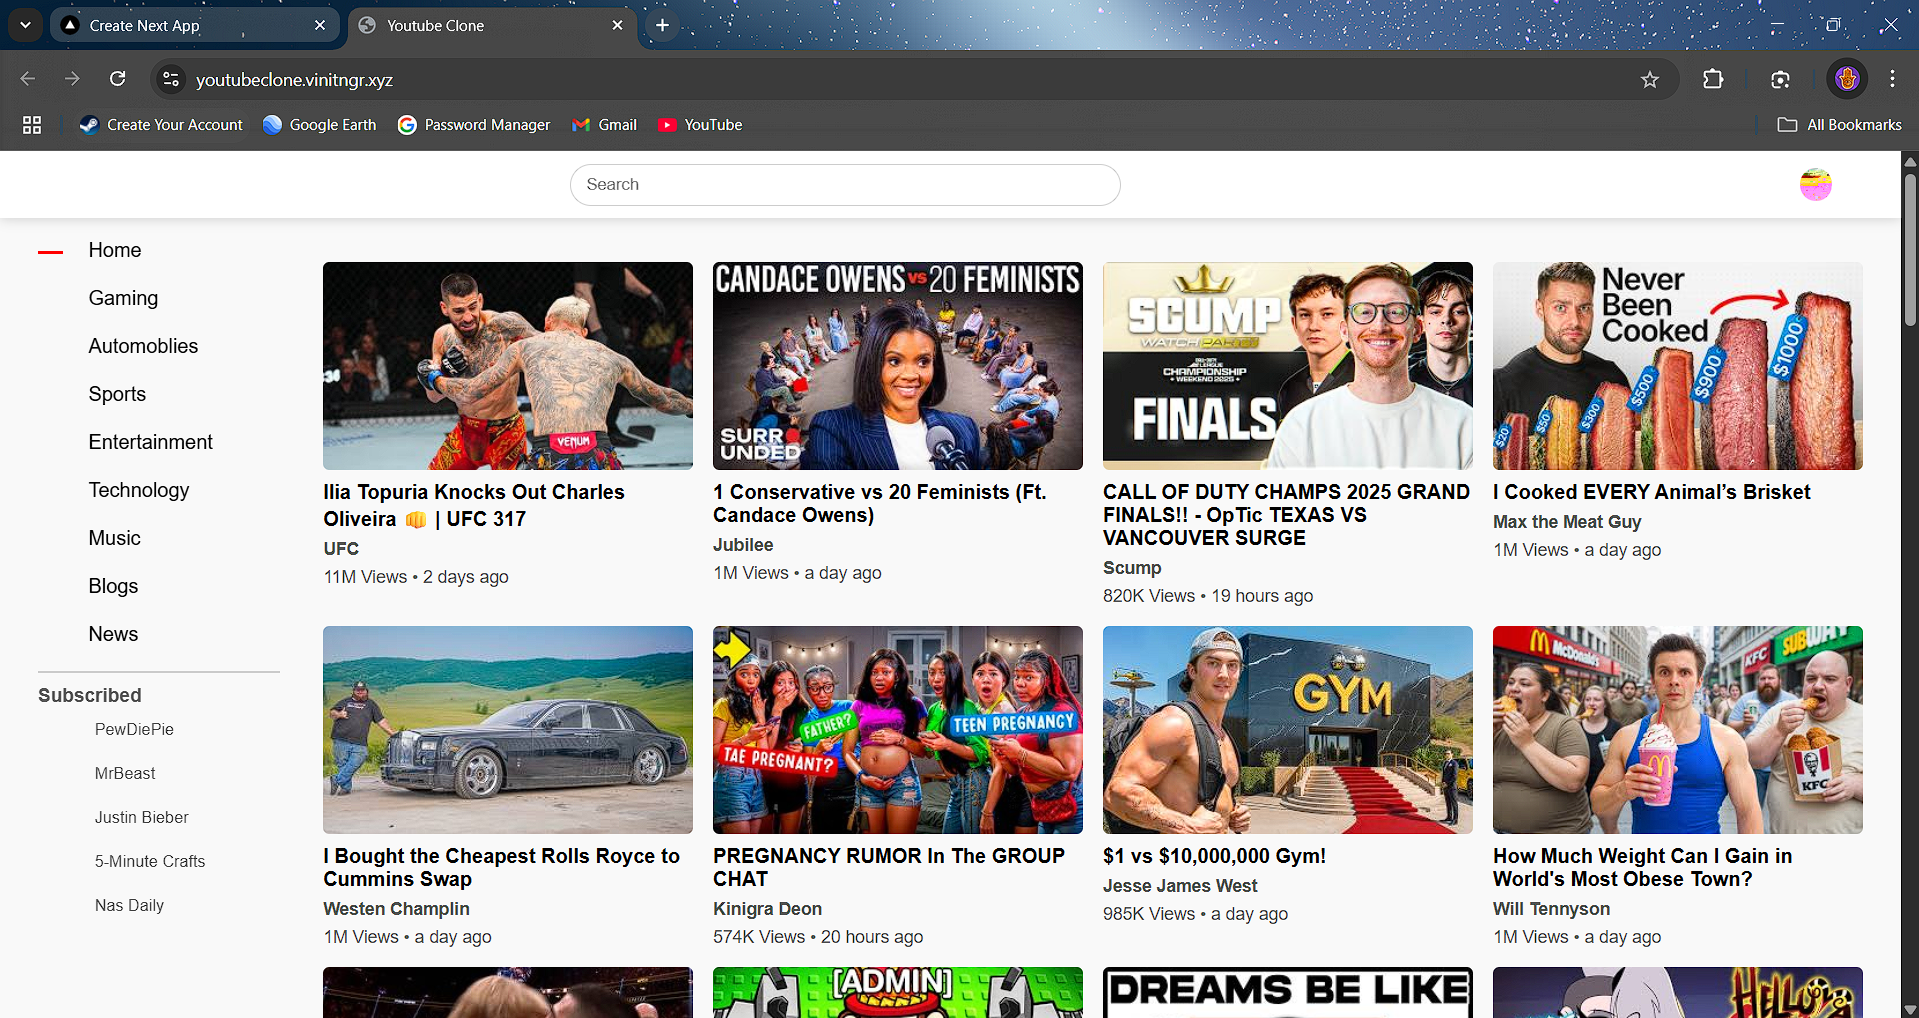
Task: Click title '1 Conservative vs 20 Feminists'
Action: tap(880, 504)
